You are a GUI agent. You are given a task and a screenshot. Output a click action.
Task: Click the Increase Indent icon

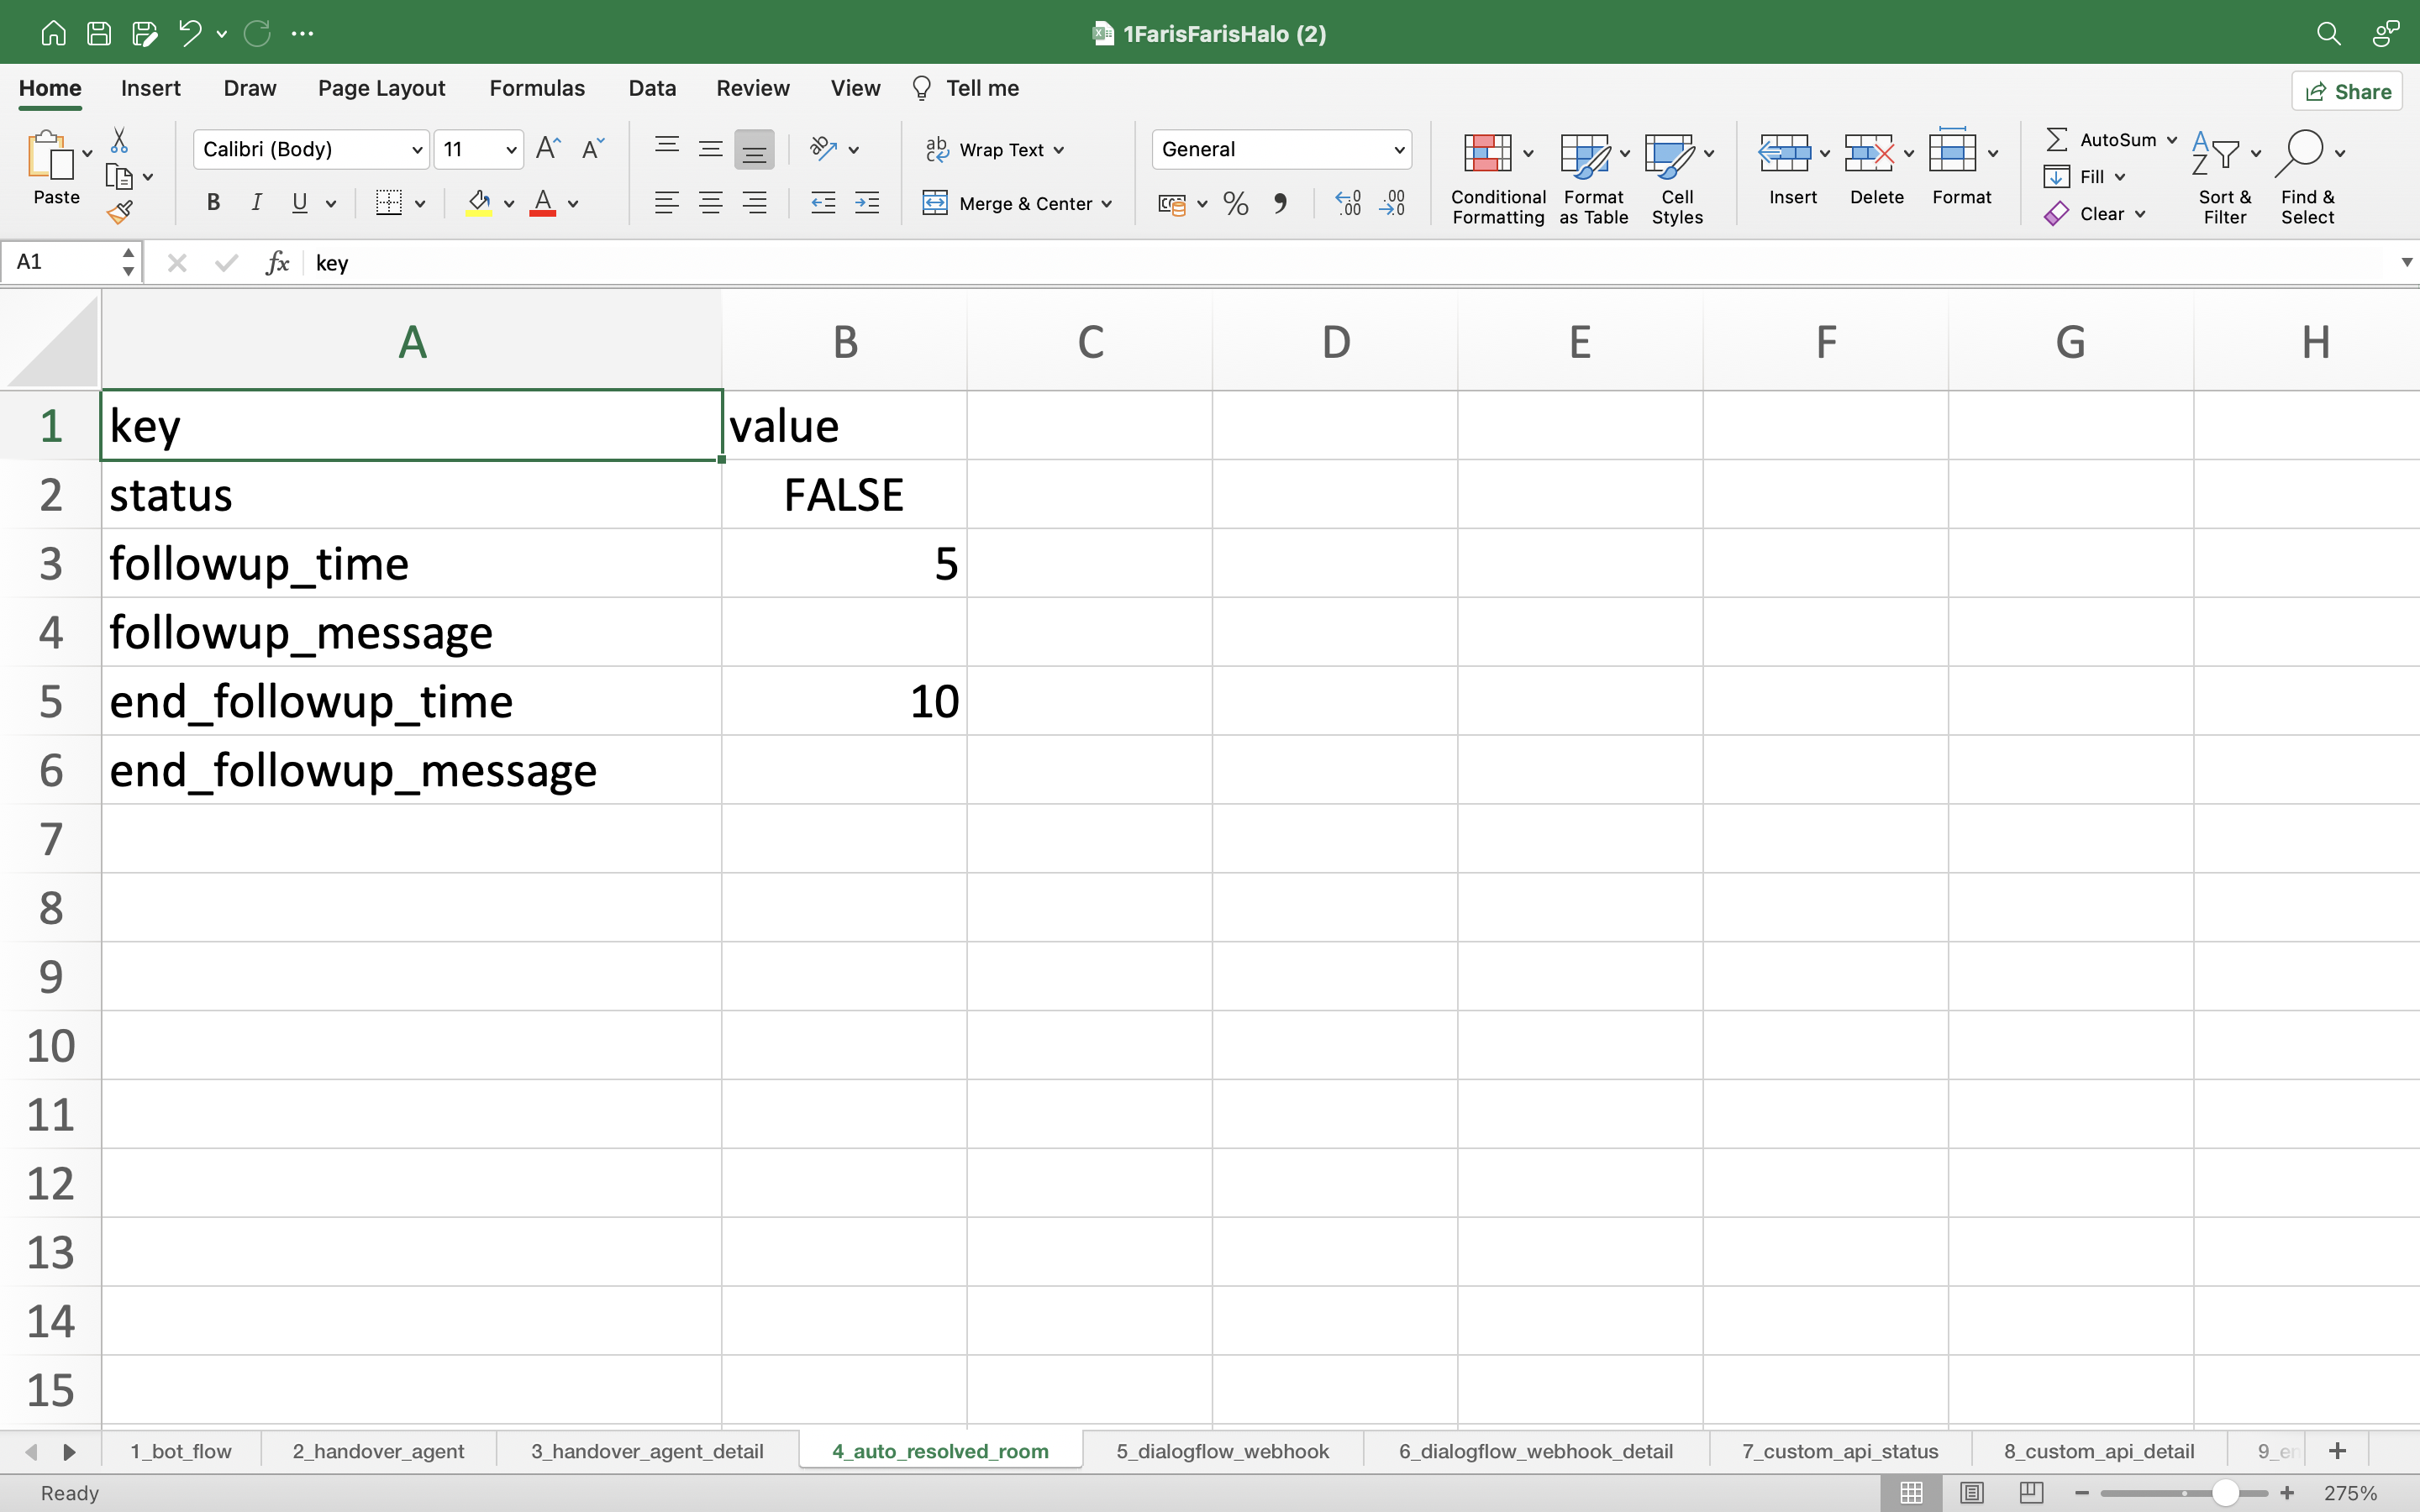point(867,204)
